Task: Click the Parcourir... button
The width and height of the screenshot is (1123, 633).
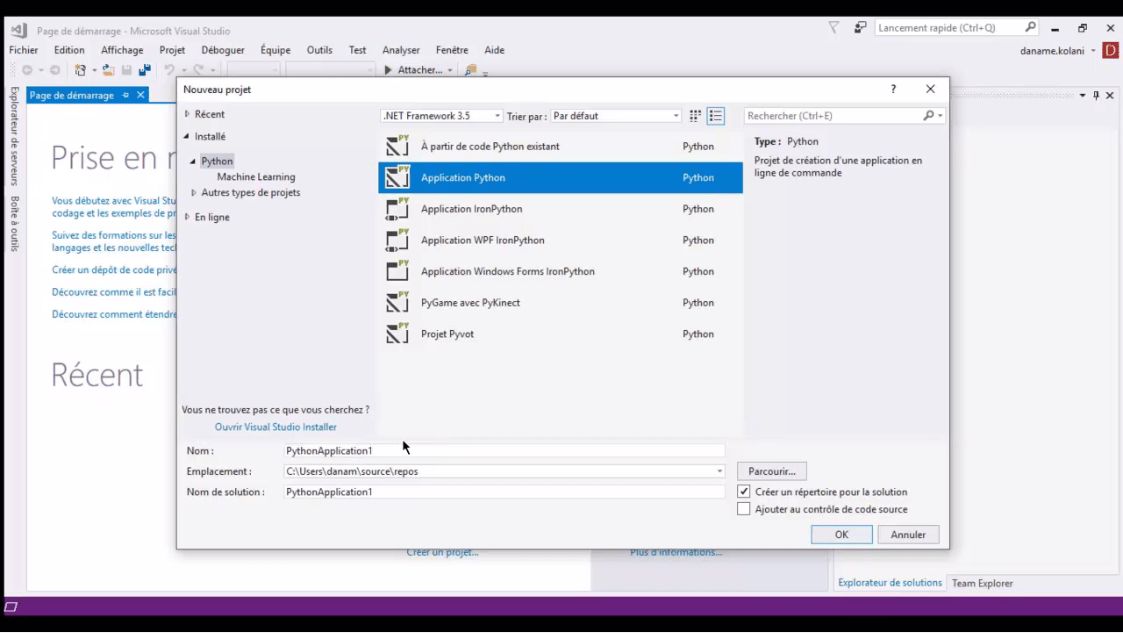Action: click(772, 471)
